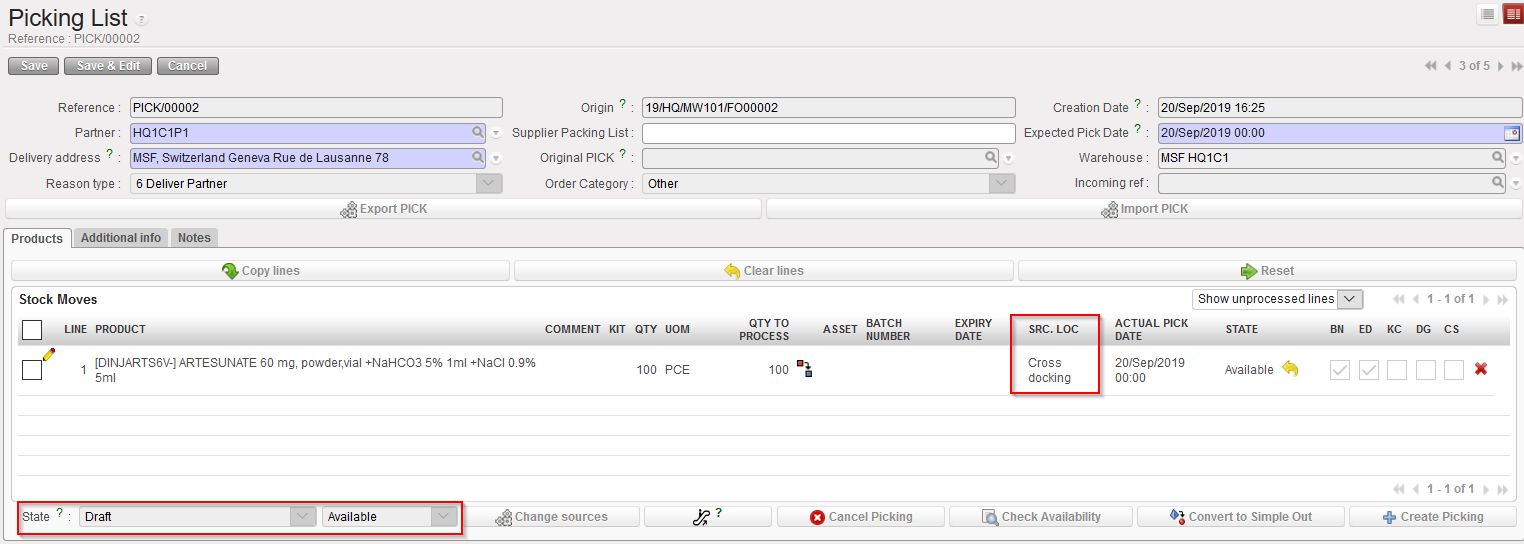Click the State help question mark

[x=59, y=514]
